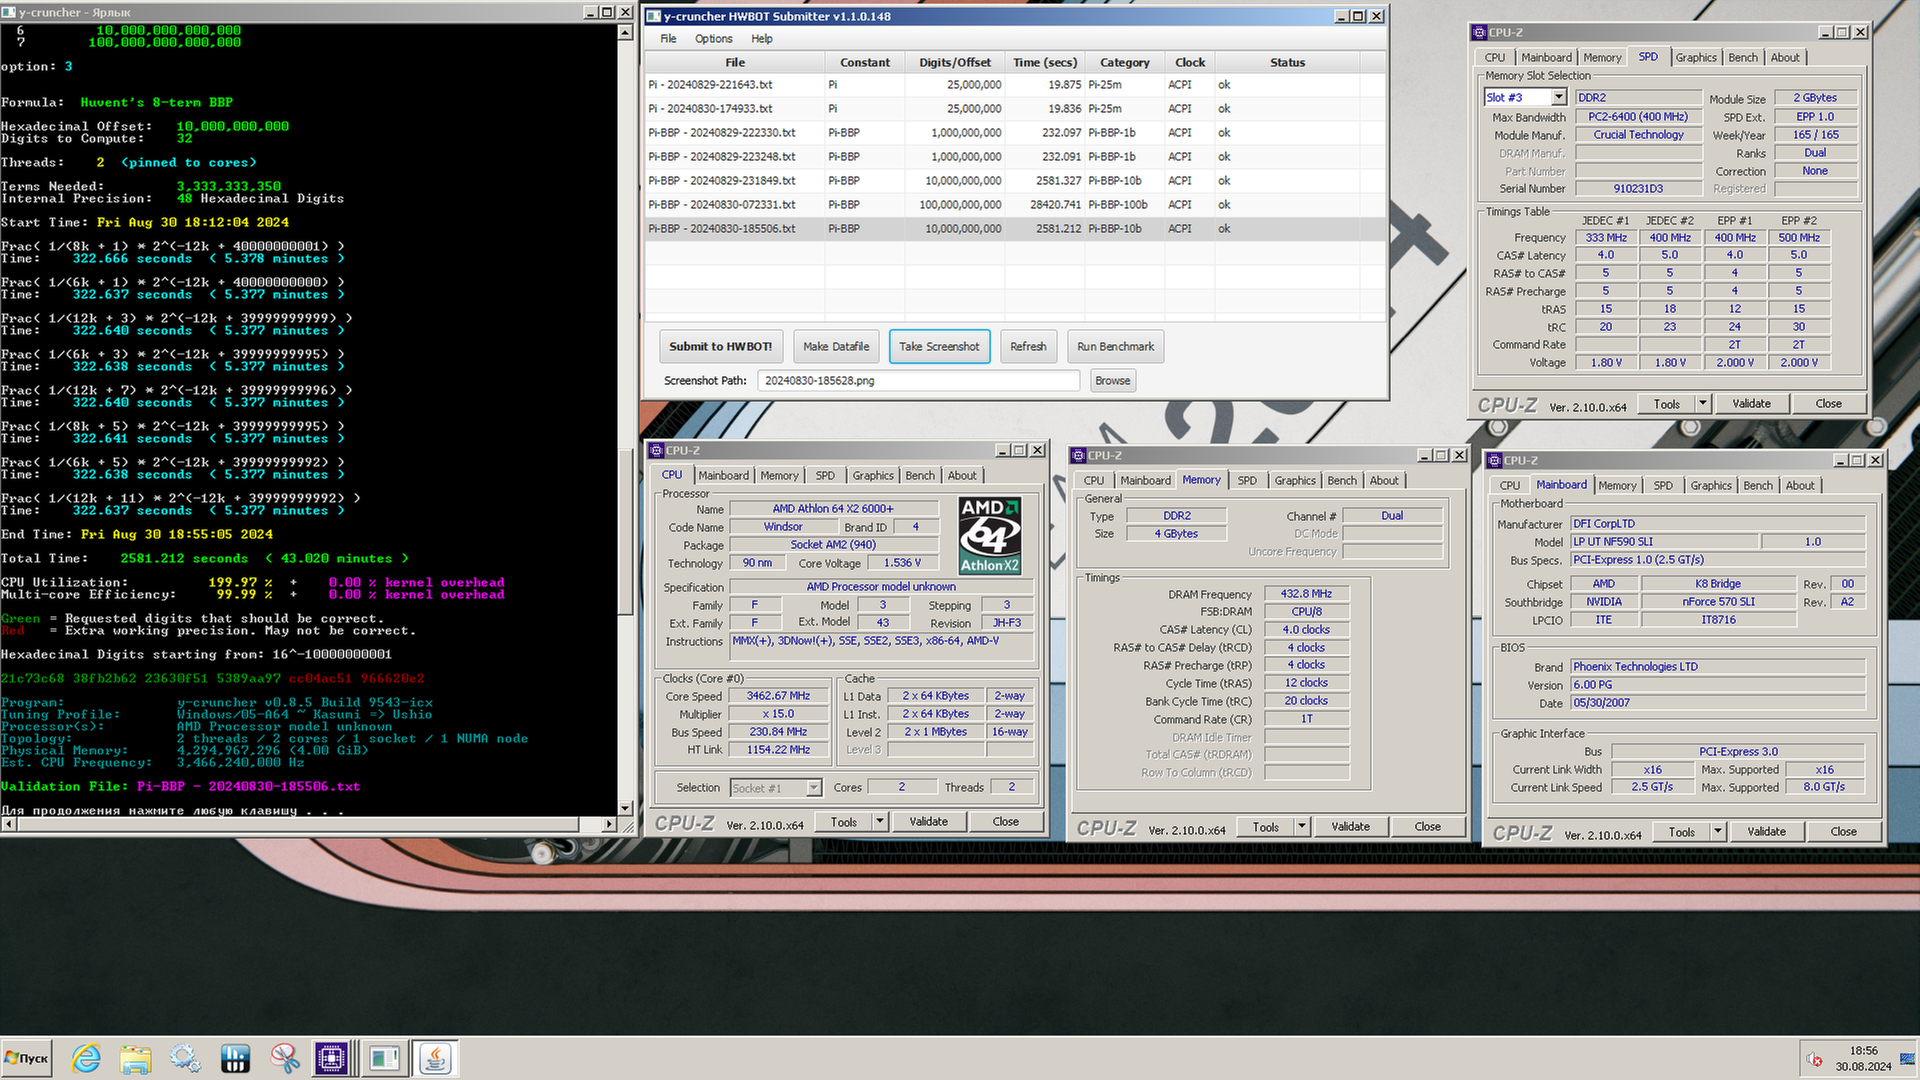Select row Pi - 20240829-221643.txt
Viewport: 1920px width, 1080px height.
[x=1014, y=85]
